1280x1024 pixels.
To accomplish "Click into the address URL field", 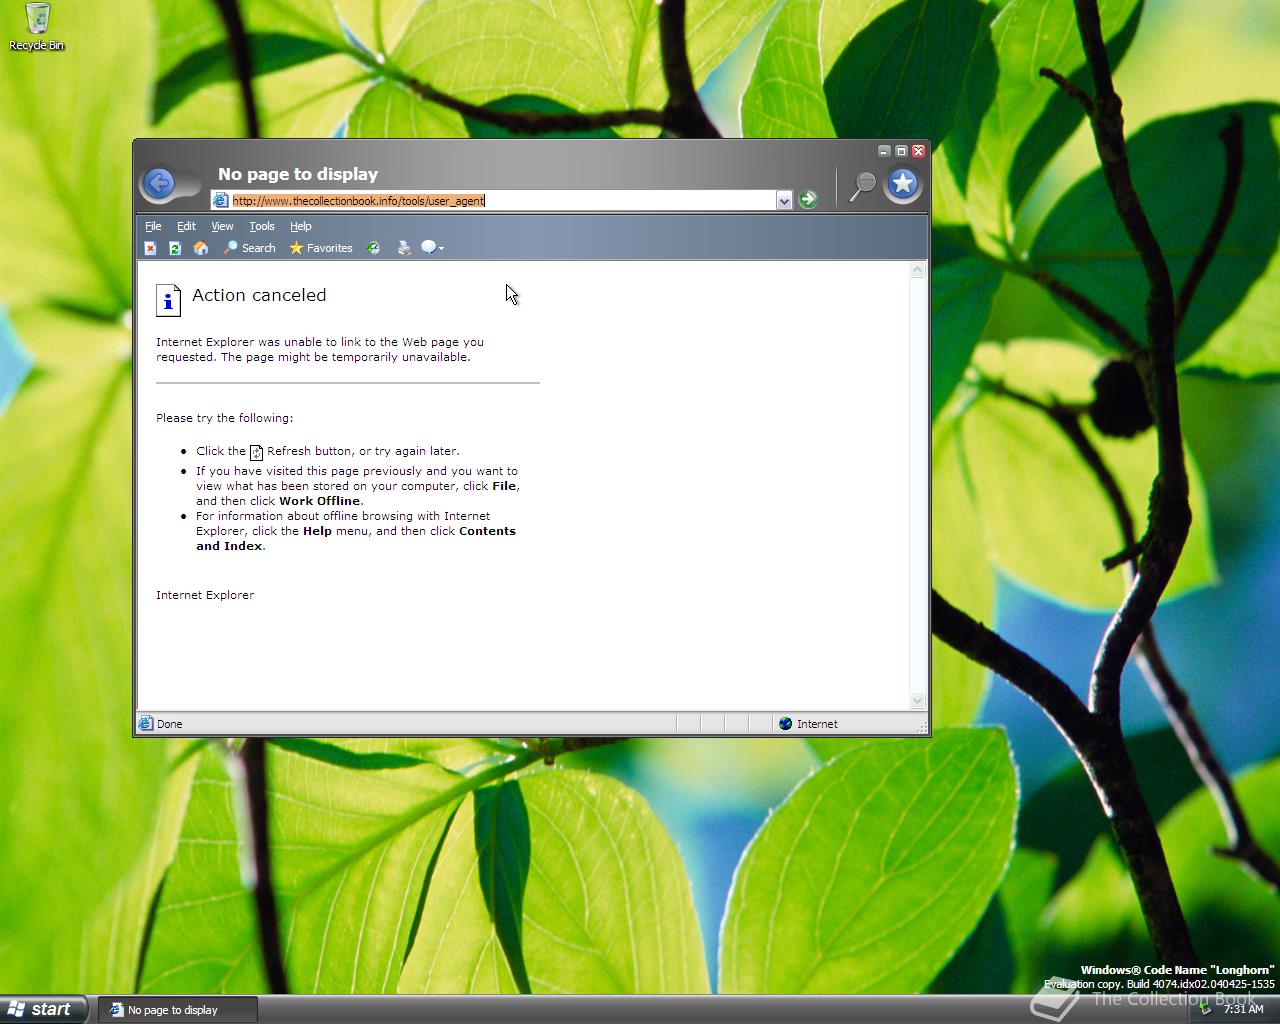I will tap(503, 201).
